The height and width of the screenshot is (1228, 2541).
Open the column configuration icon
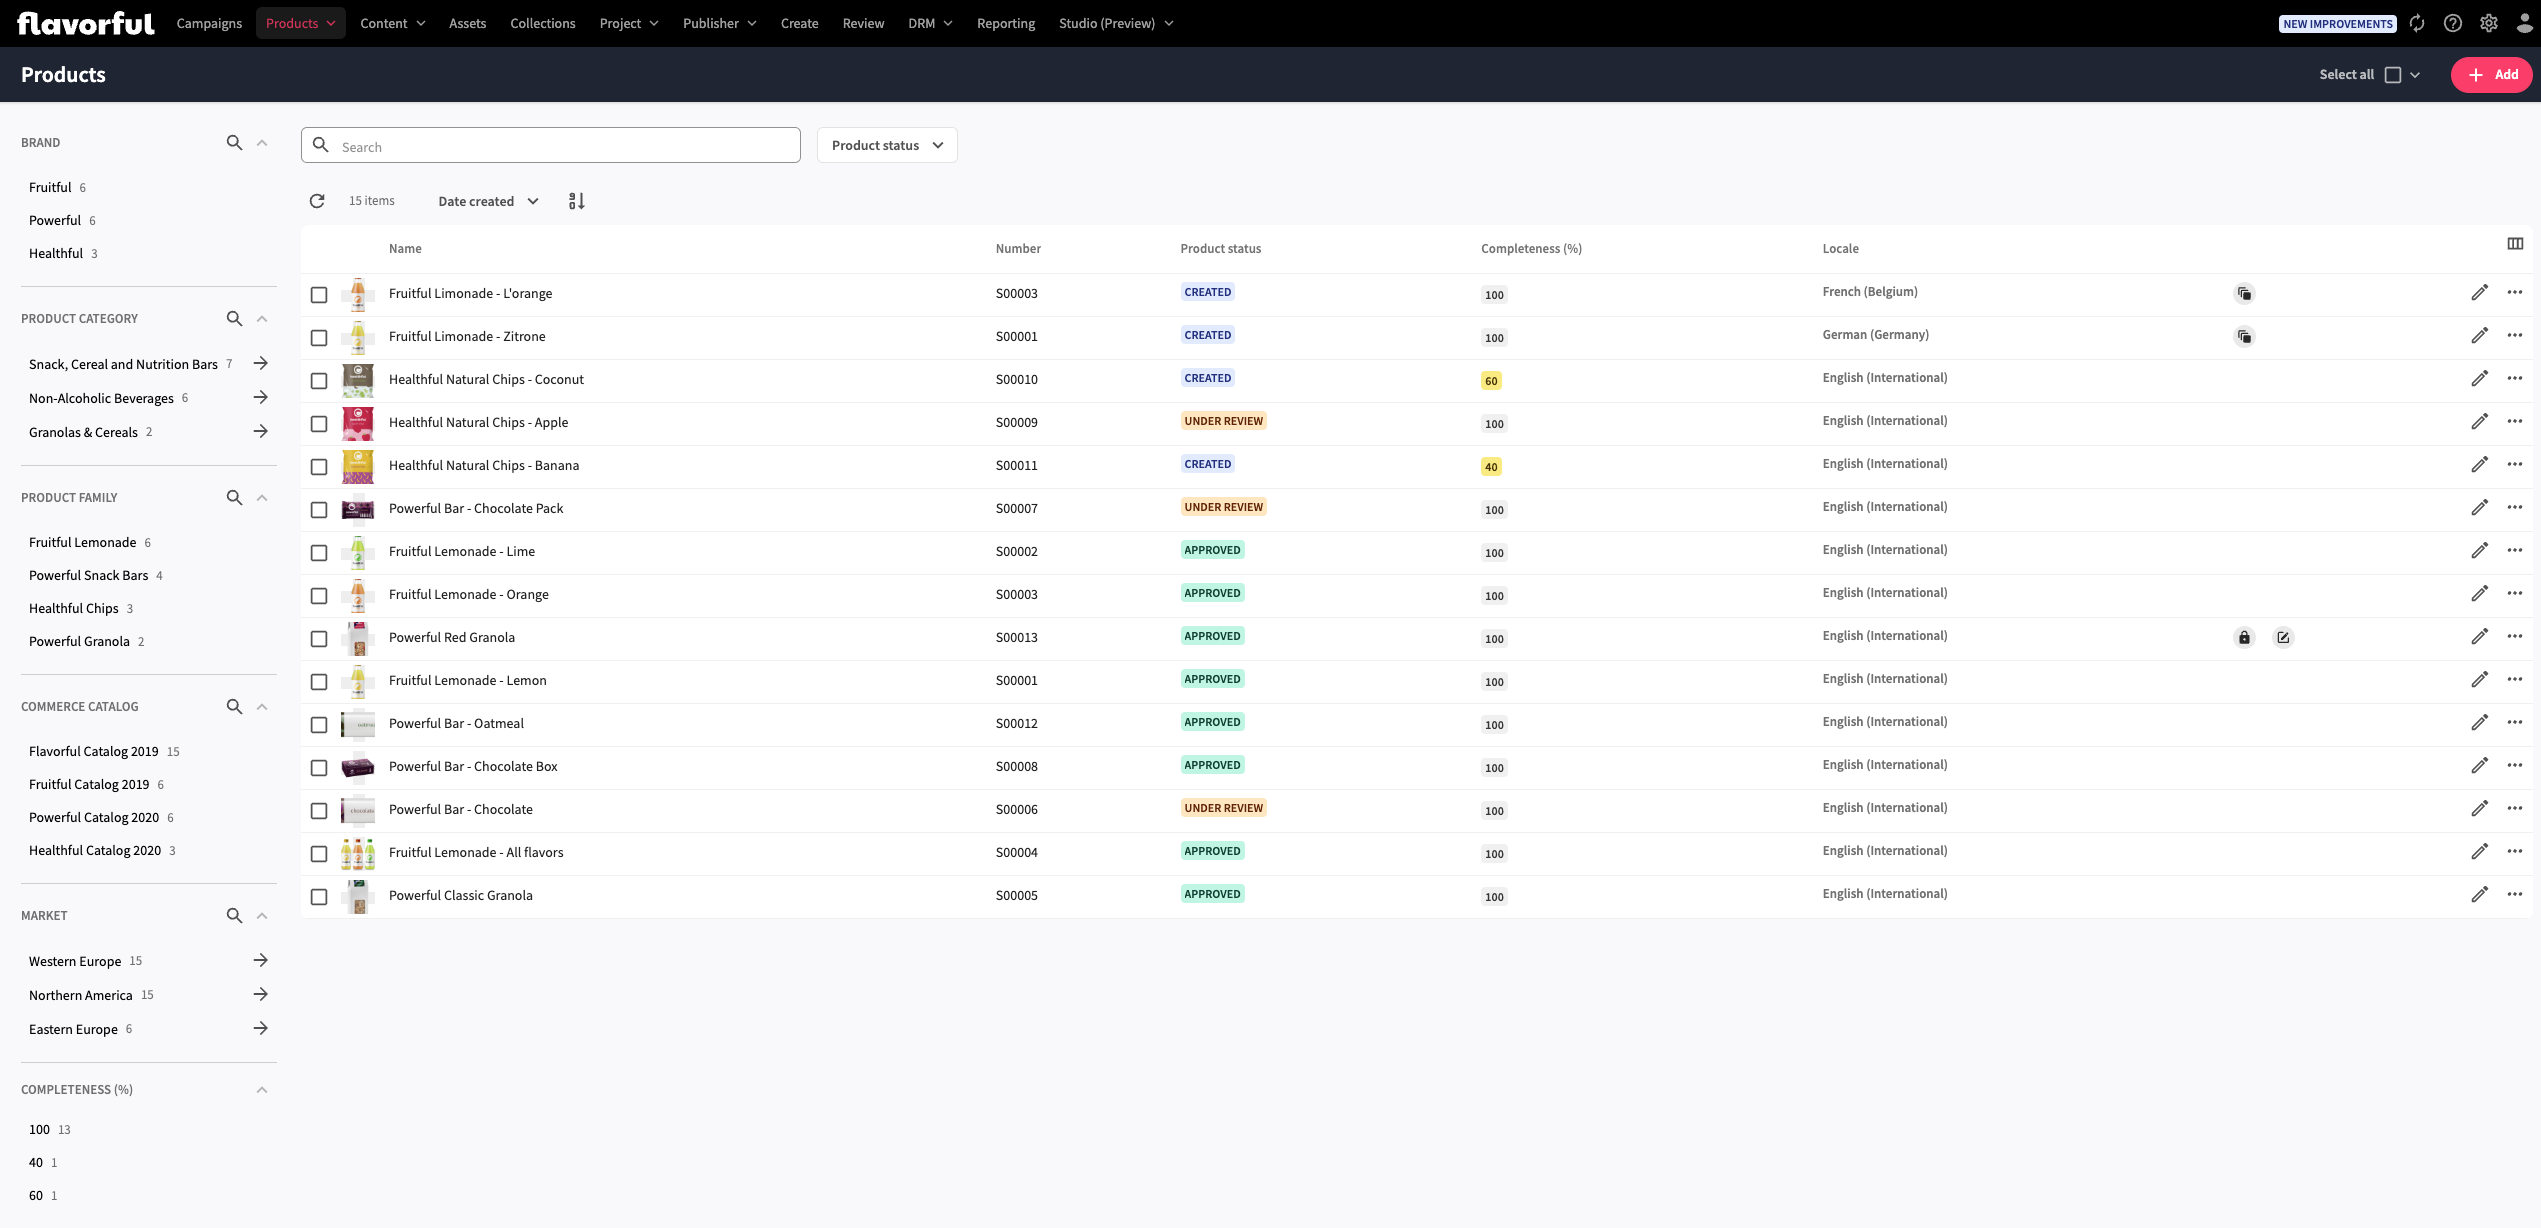tap(2515, 244)
